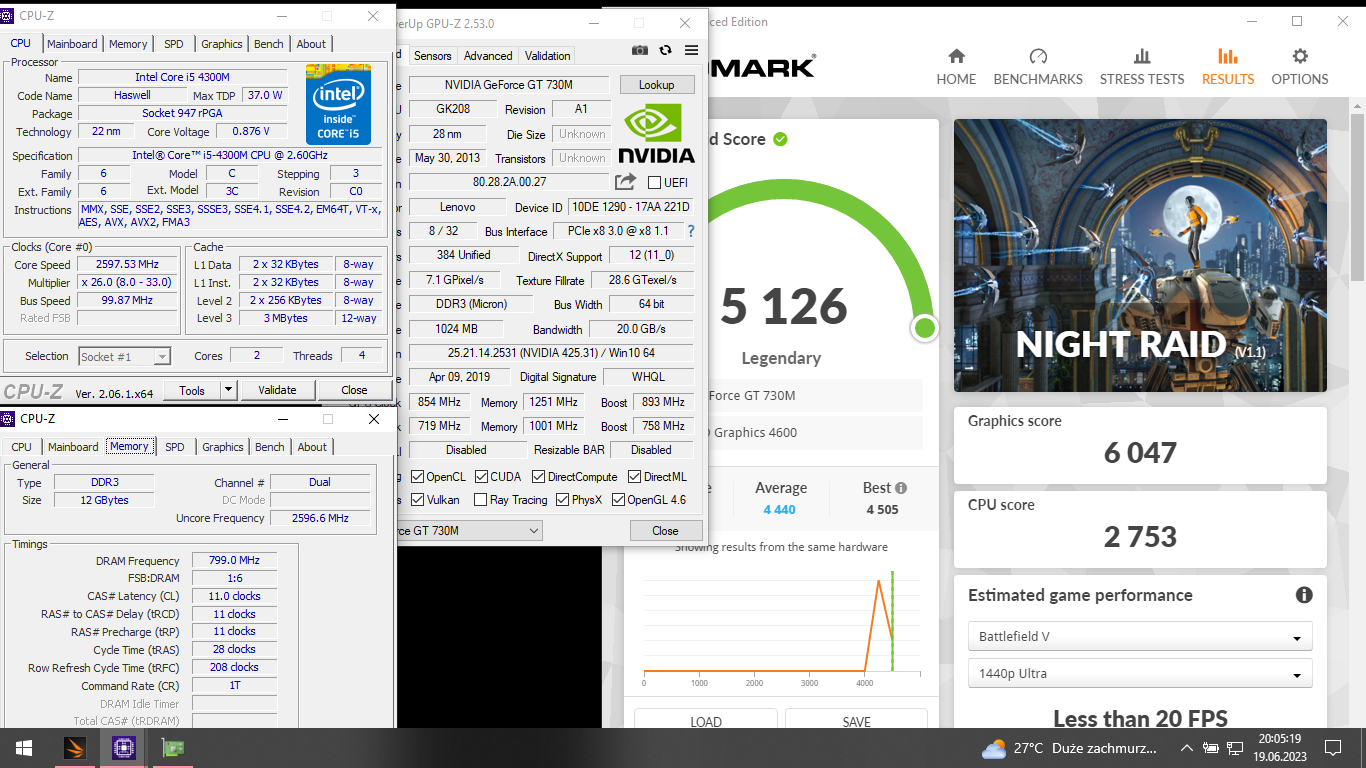The image size is (1366, 768).
Task: Click Night Raid benchmark thumbnail
Action: point(1140,256)
